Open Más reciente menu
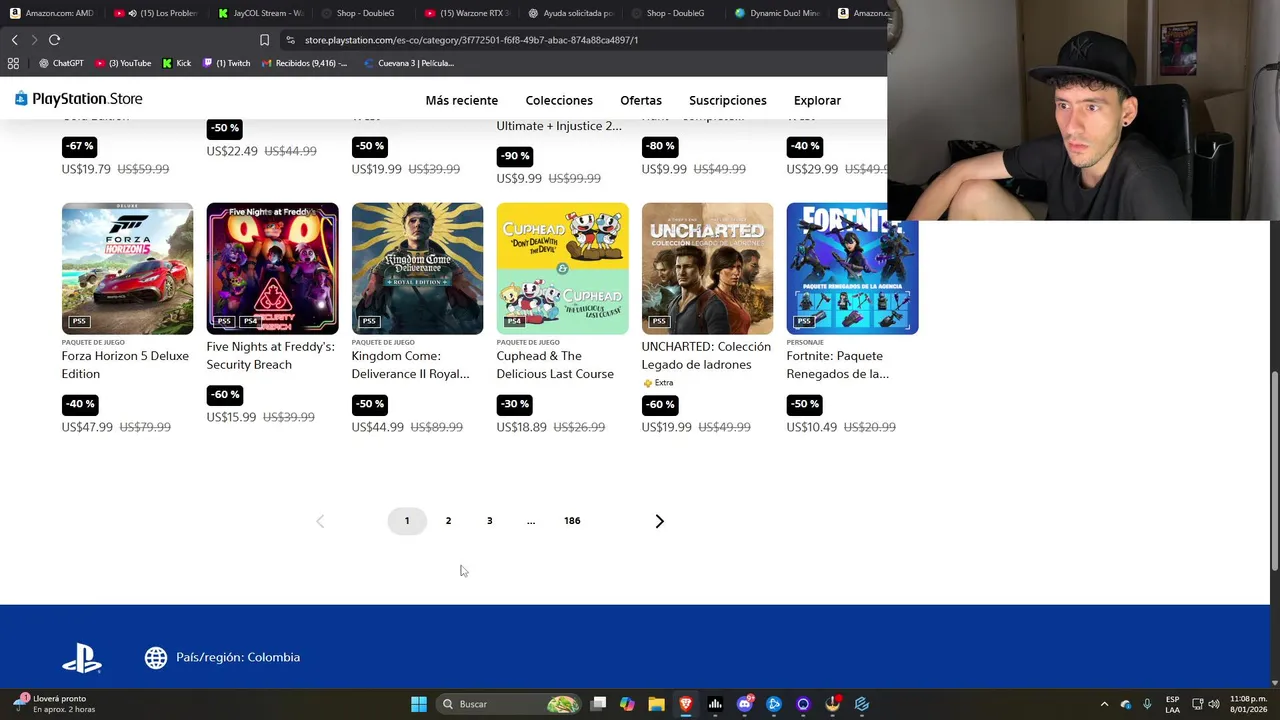The height and width of the screenshot is (720, 1280). point(461,100)
